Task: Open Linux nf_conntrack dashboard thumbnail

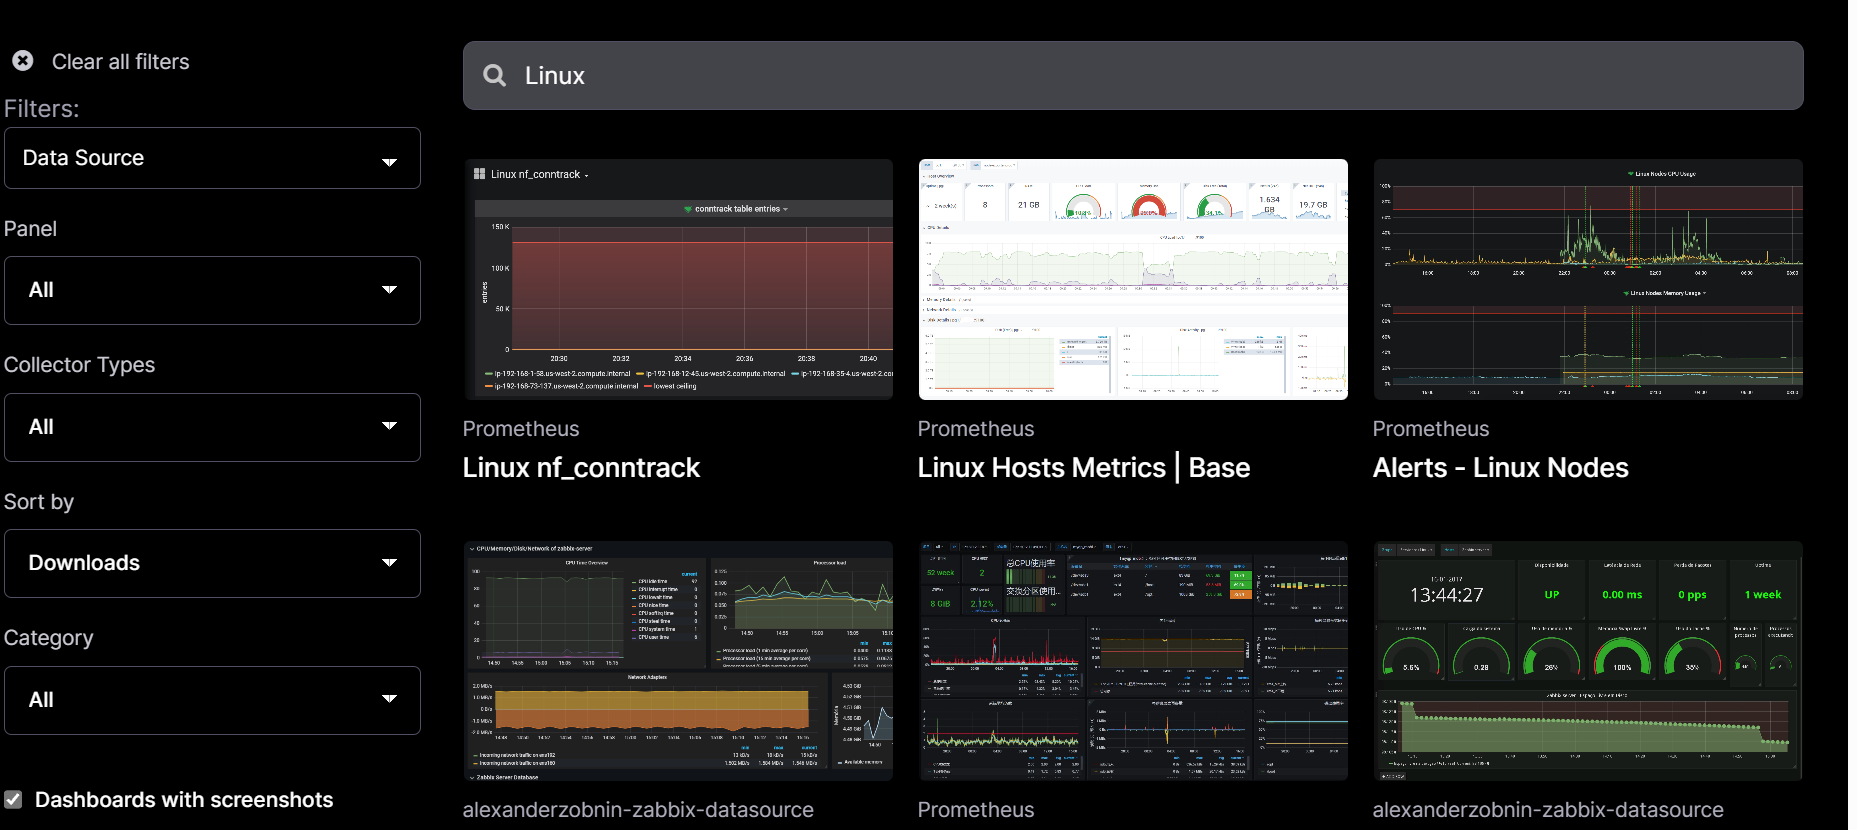Action: coord(678,279)
